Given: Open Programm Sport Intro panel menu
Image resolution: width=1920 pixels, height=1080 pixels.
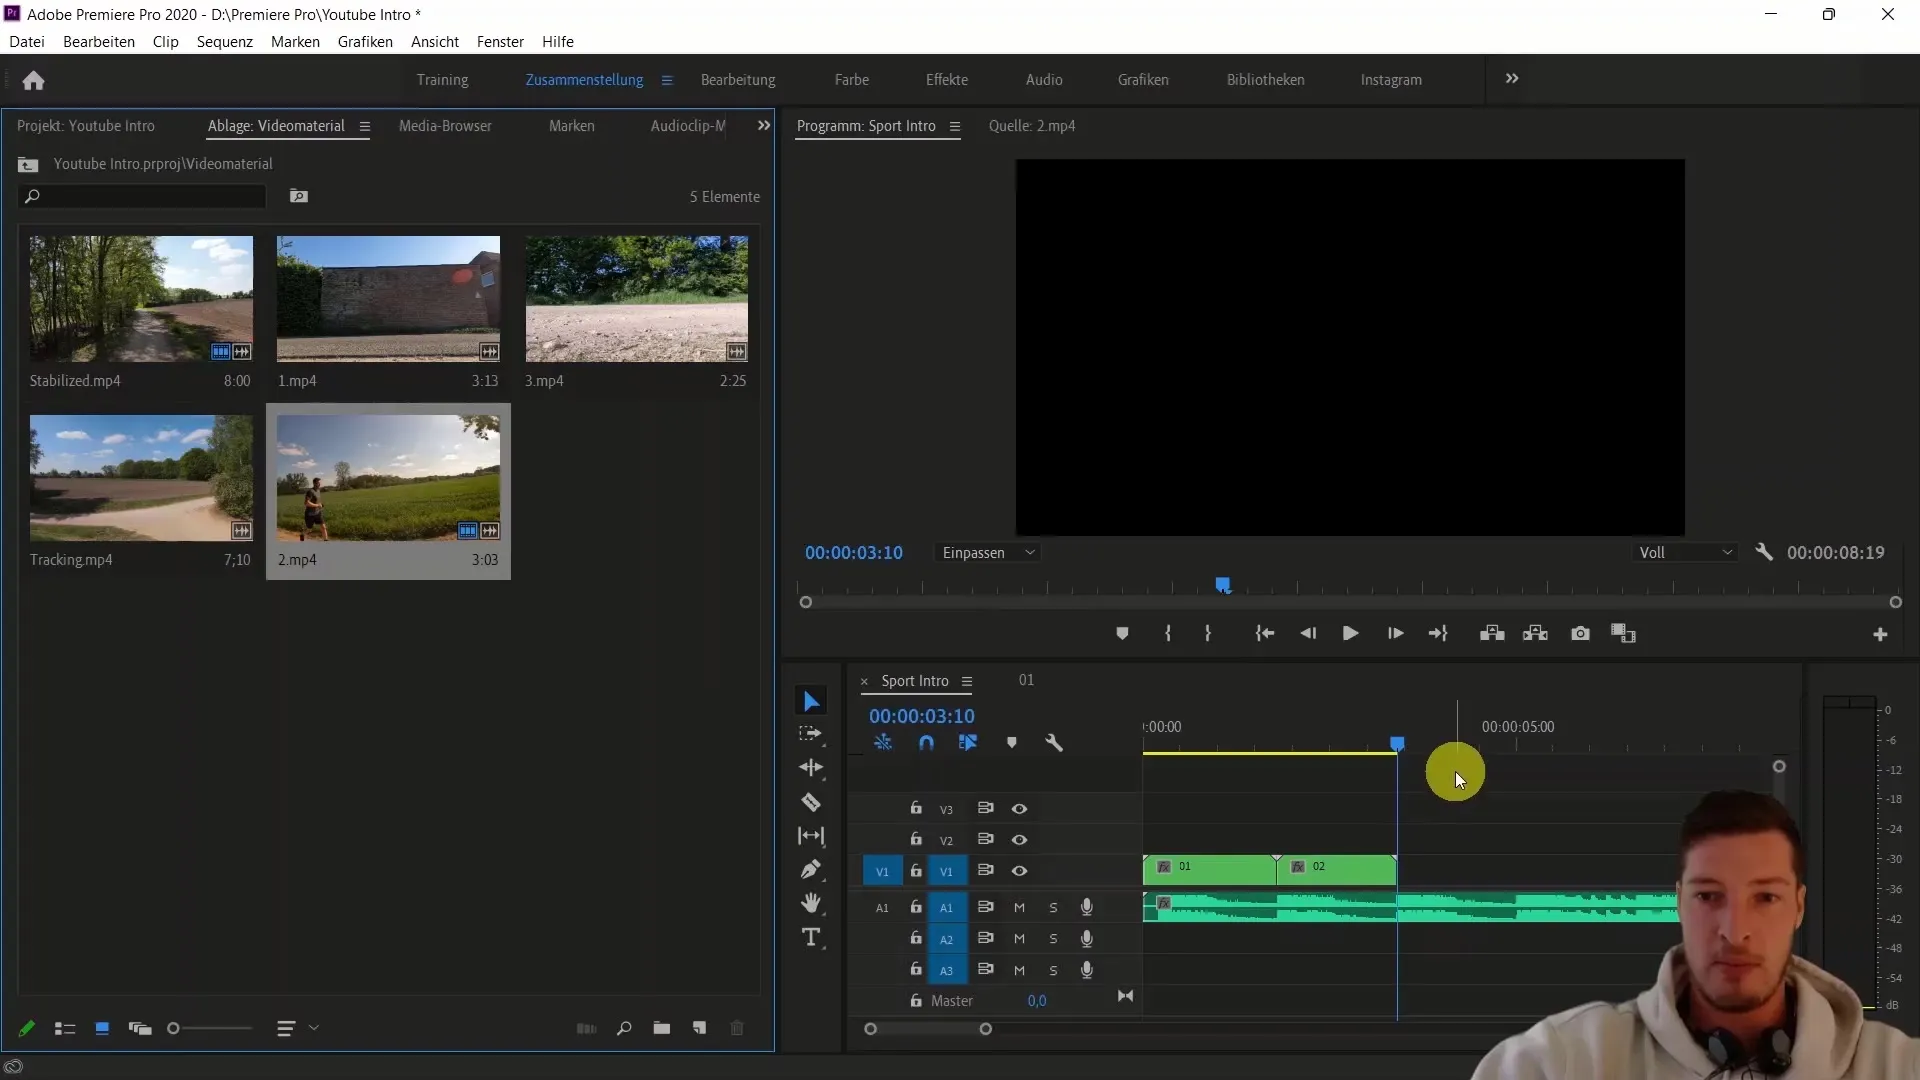Looking at the screenshot, I should point(955,127).
